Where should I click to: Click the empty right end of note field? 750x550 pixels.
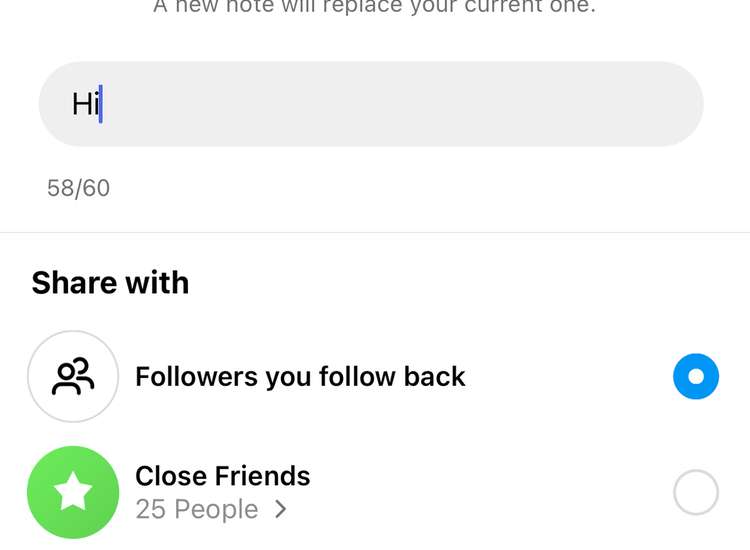coord(640,104)
